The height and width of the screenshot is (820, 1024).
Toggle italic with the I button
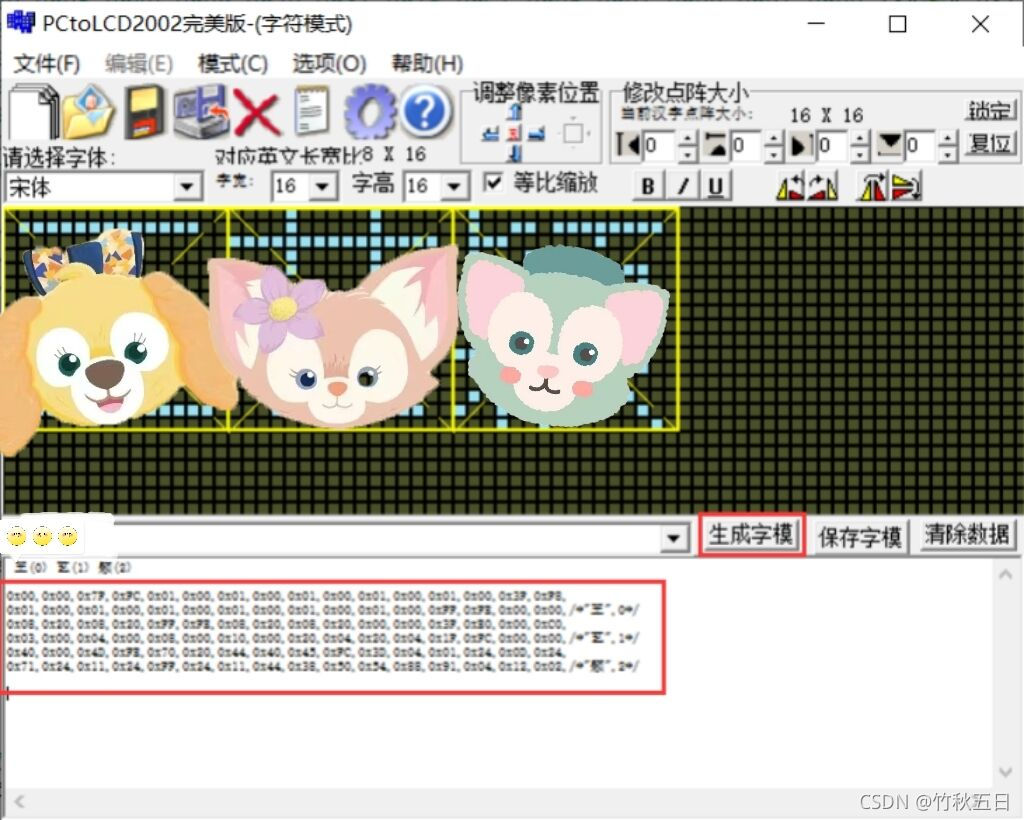click(x=682, y=187)
